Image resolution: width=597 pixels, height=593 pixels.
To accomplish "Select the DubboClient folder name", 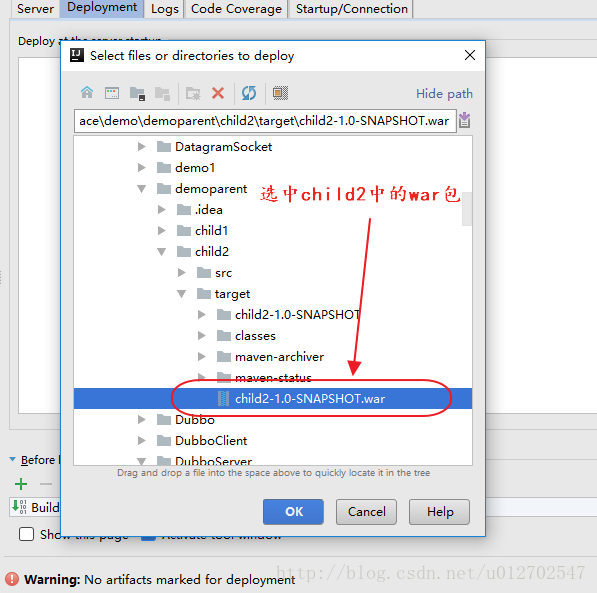I will coord(211,441).
